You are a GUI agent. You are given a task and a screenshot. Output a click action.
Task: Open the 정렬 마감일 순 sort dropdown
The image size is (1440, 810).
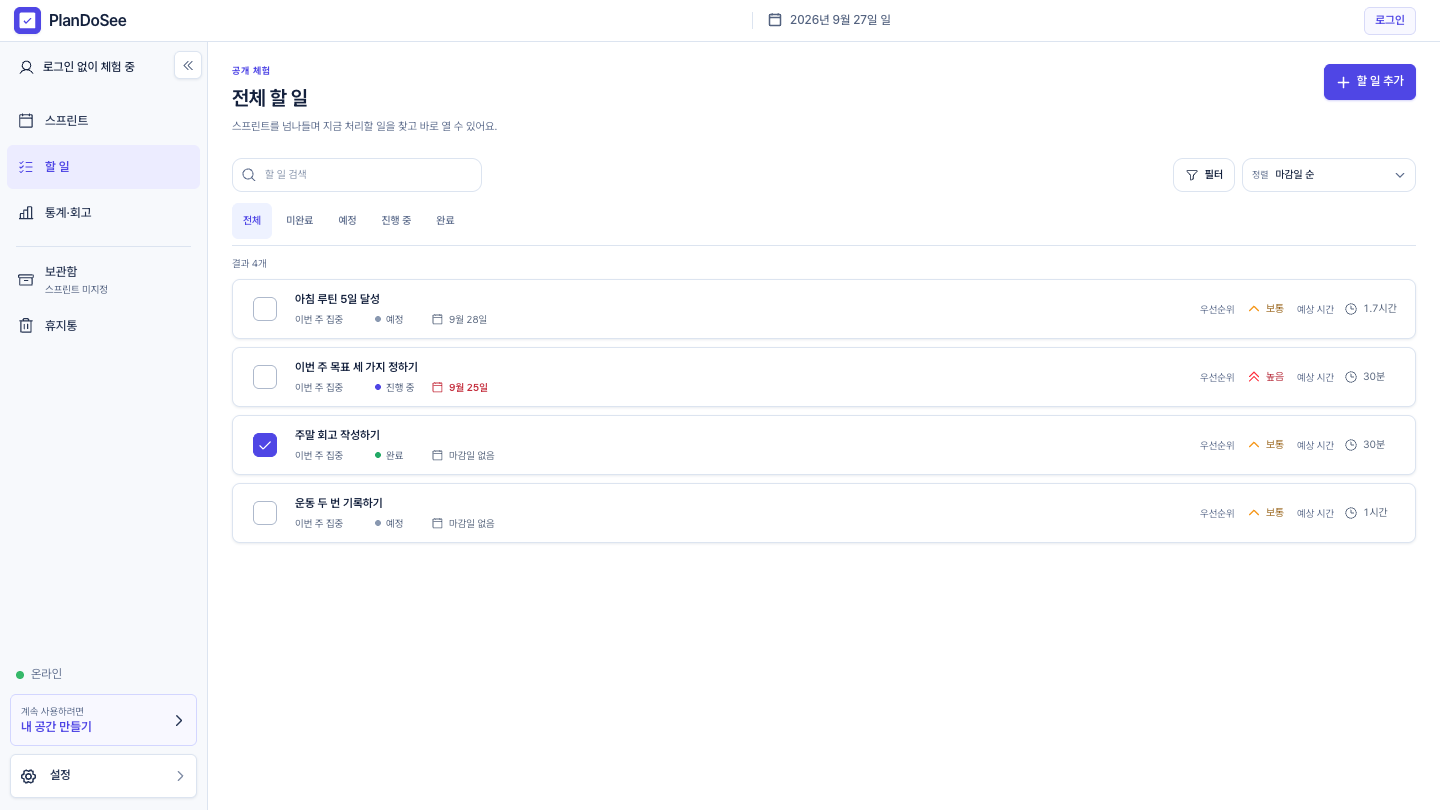[x=1329, y=175]
